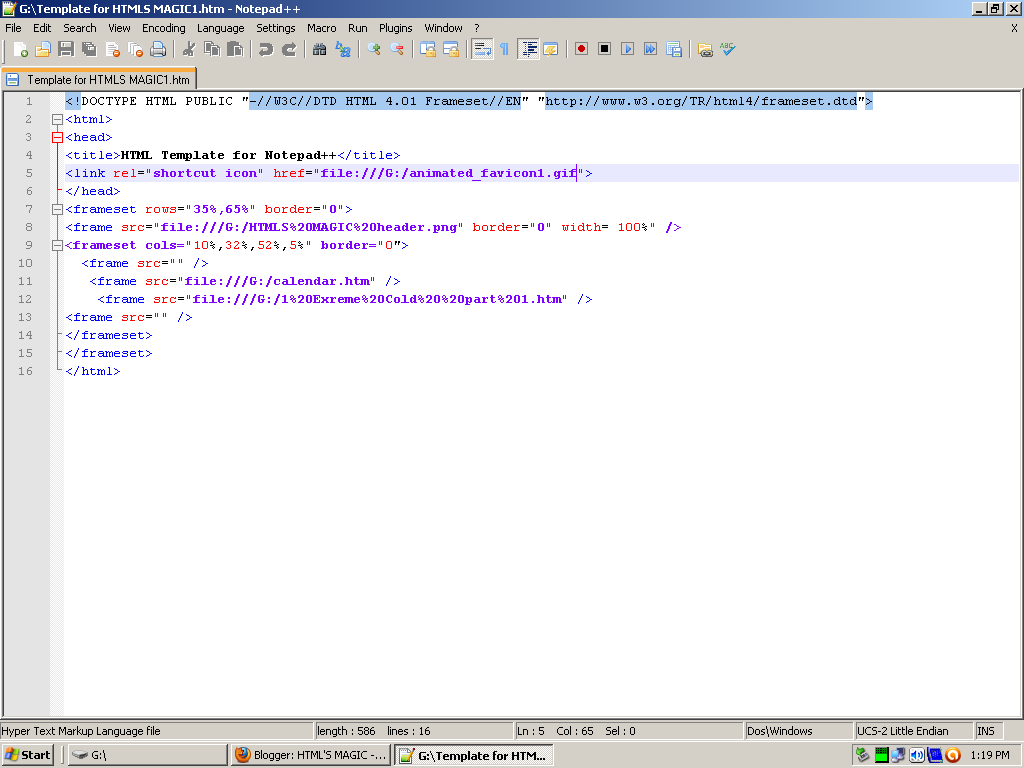
Task: Open the Find dialog icon
Action: 319,48
